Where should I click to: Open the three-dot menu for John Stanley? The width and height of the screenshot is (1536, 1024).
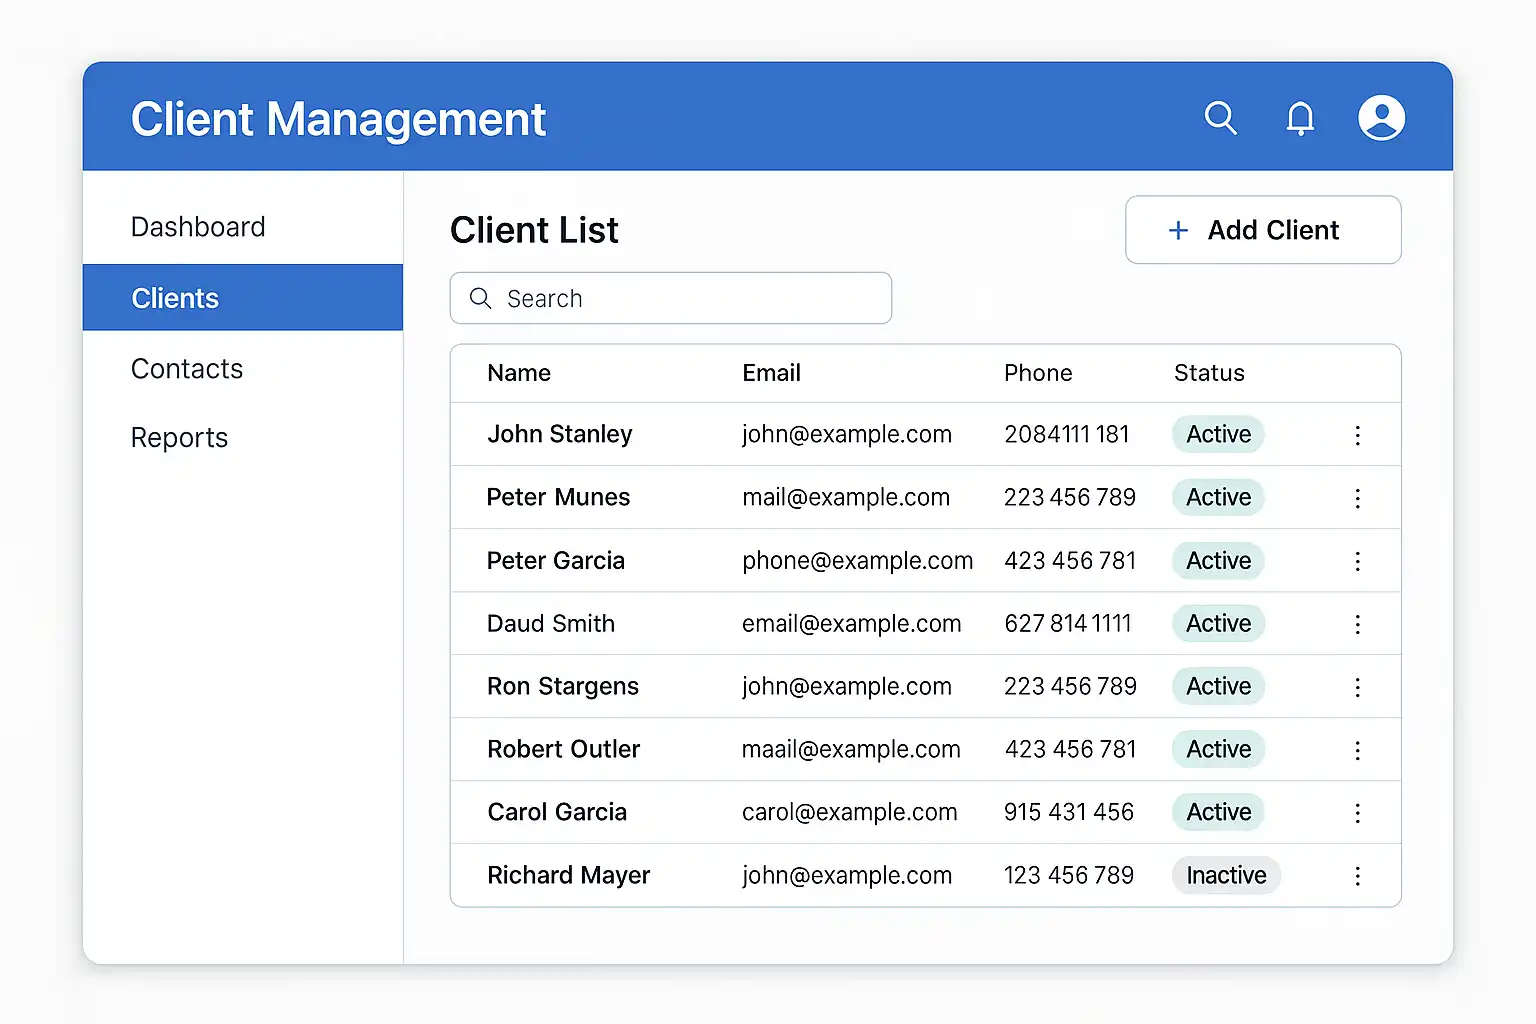point(1357,435)
